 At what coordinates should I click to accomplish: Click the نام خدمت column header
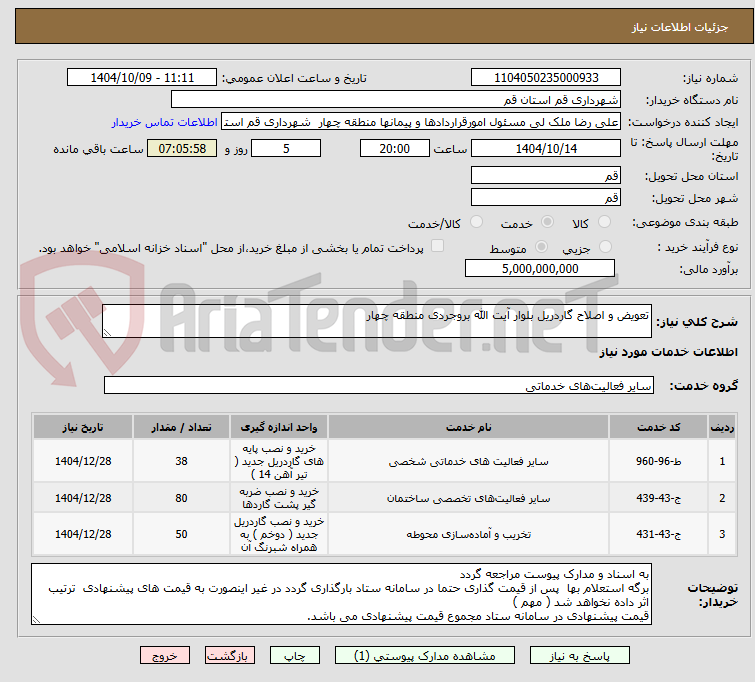(469, 427)
